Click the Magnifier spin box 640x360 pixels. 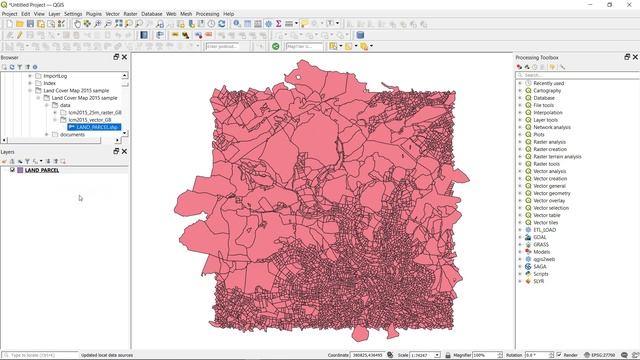pos(487,355)
